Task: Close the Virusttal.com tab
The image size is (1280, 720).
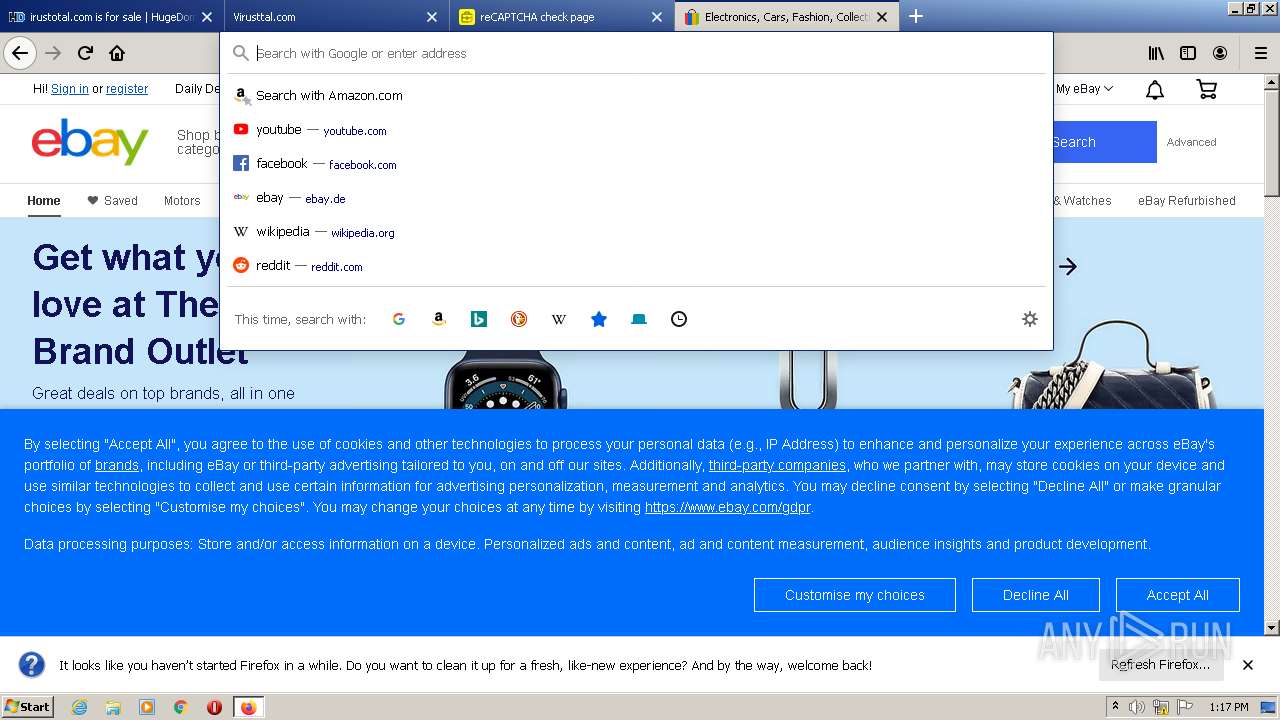Action: coord(432,17)
